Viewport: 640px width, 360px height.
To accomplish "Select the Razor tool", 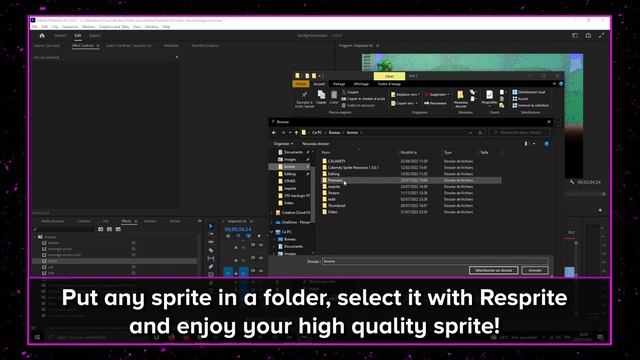I will pos(211,250).
